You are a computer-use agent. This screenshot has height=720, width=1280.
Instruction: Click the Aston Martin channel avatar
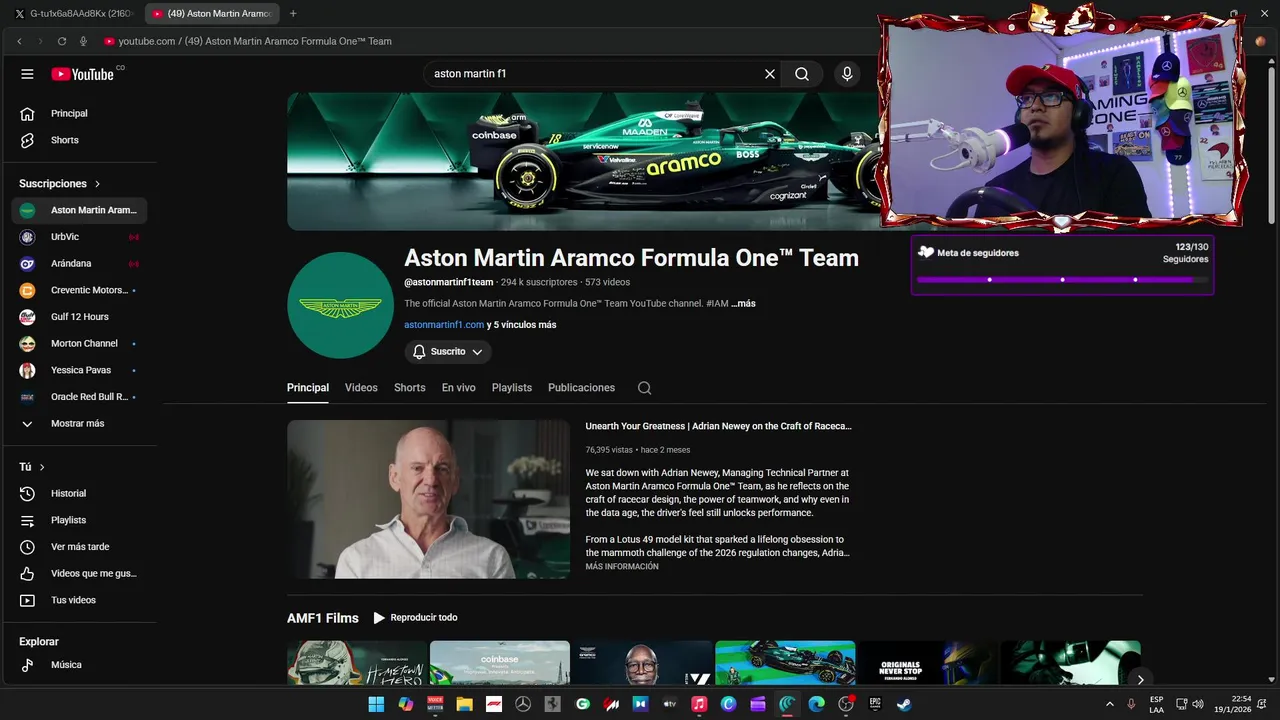coord(340,305)
